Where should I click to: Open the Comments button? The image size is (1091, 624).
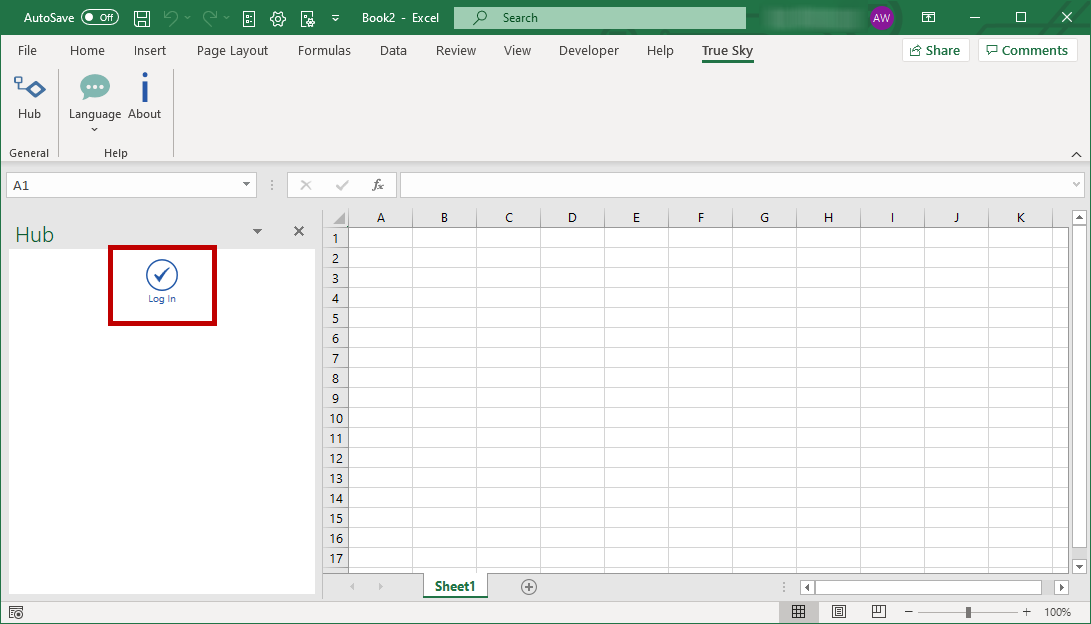(1027, 50)
